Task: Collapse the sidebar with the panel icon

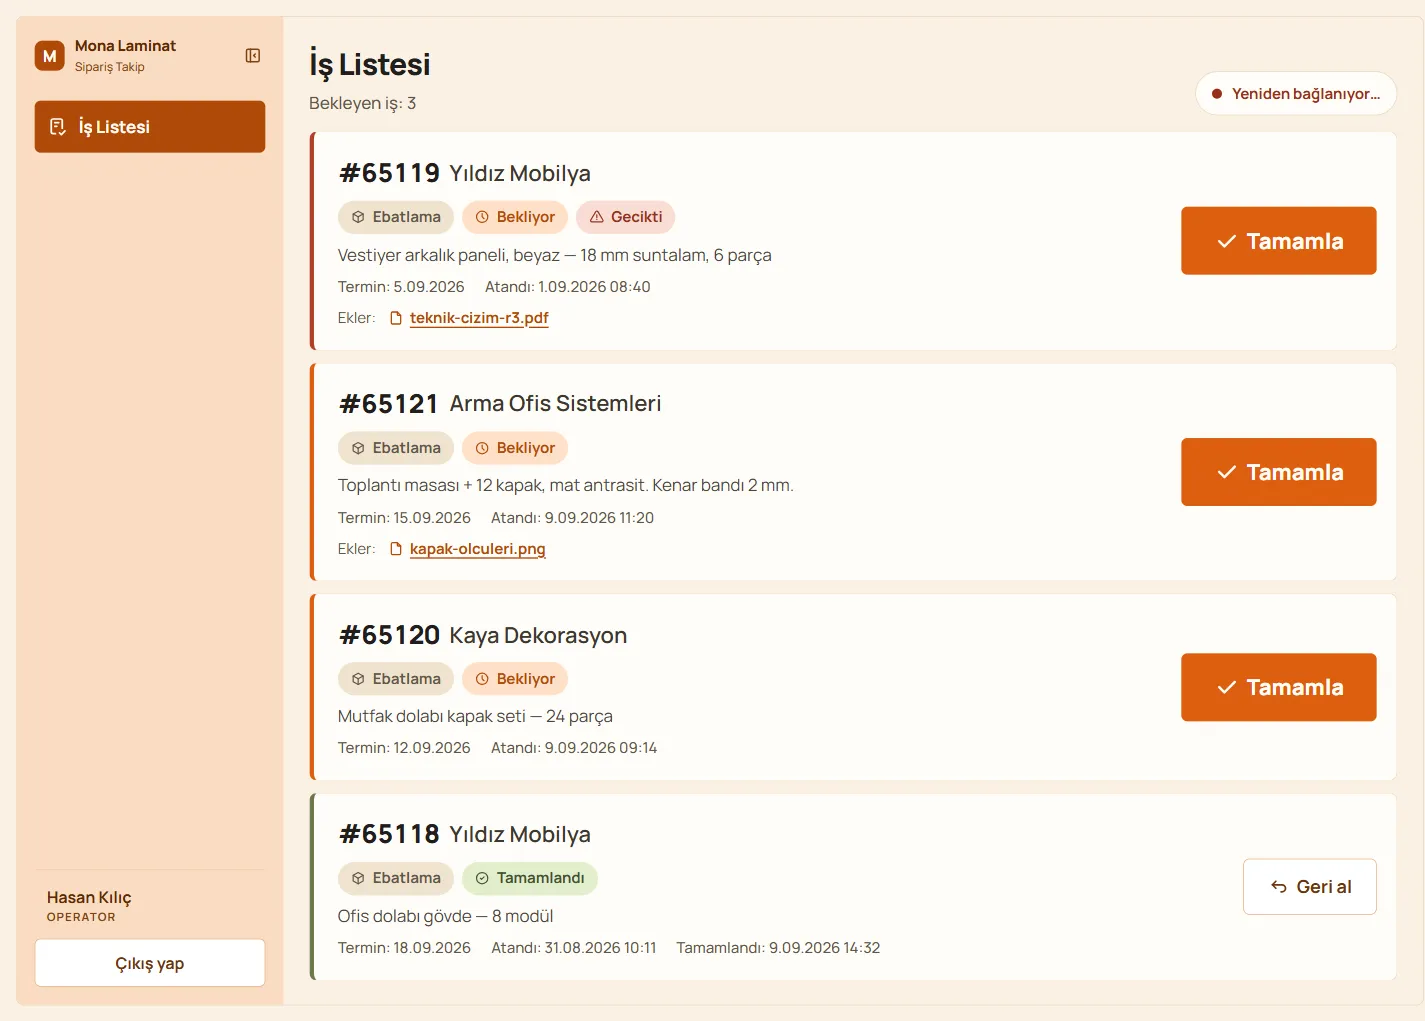Action: click(x=253, y=56)
